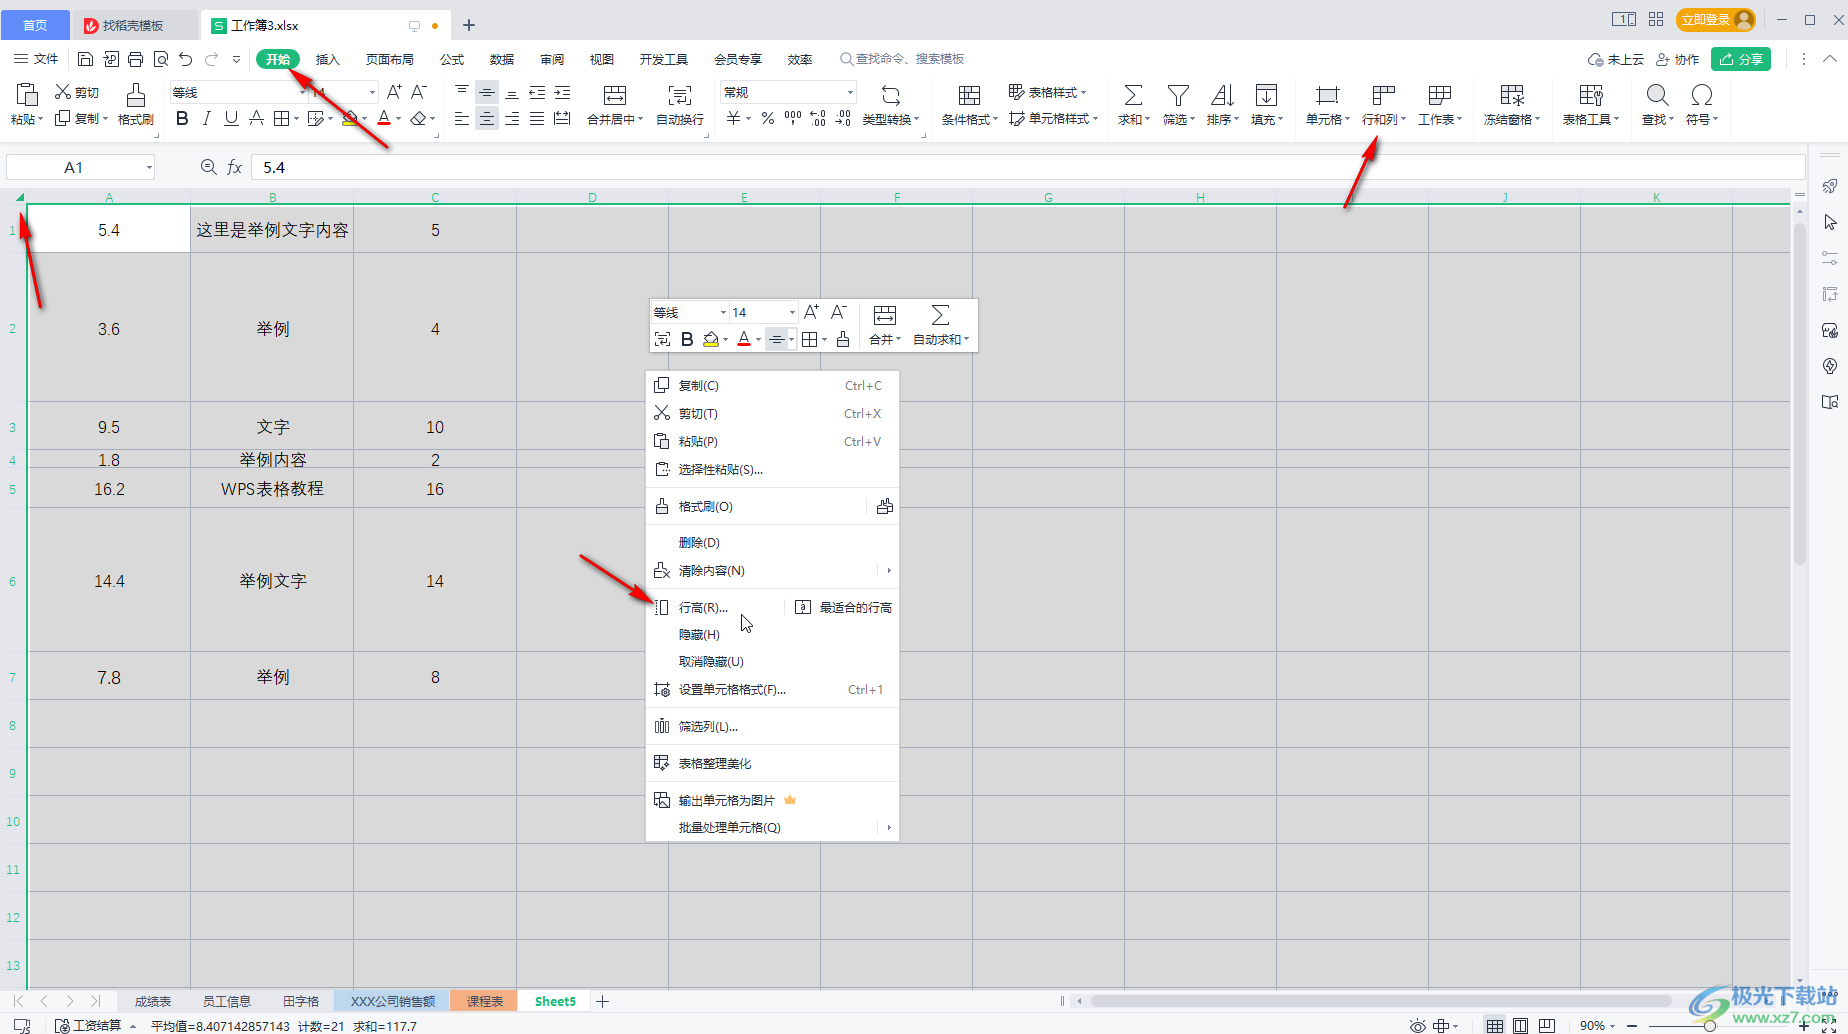Screen dimensions: 1848x1034
Task: Toggle center horizontal alignment in ribbon
Action: click(486, 119)
